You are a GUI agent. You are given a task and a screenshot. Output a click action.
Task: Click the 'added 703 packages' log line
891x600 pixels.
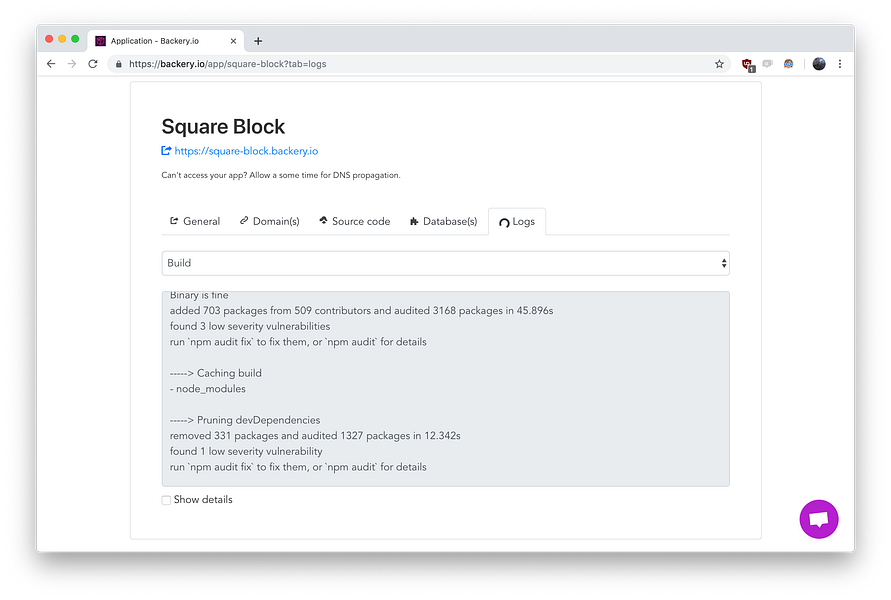(x=361, y=311)
